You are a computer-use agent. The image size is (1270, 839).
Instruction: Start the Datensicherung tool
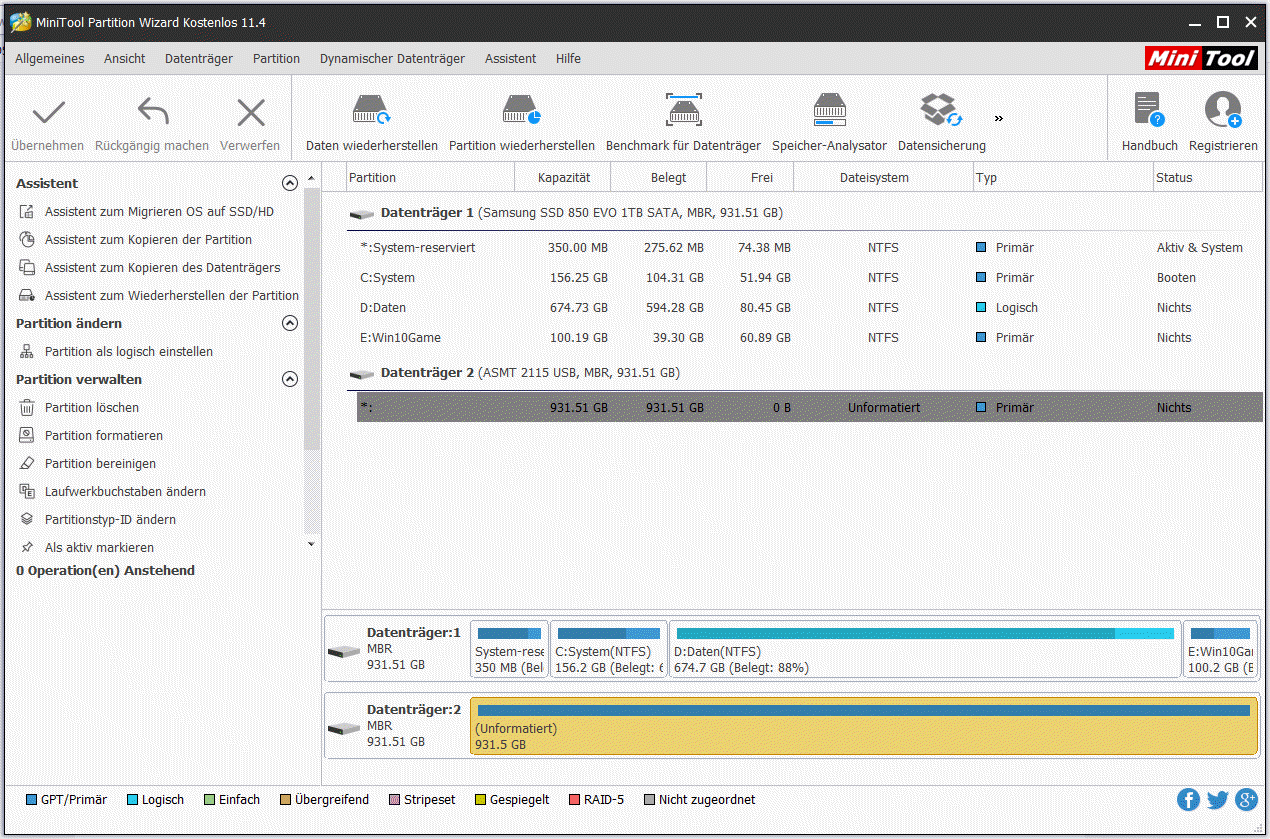tap(941, 110)
